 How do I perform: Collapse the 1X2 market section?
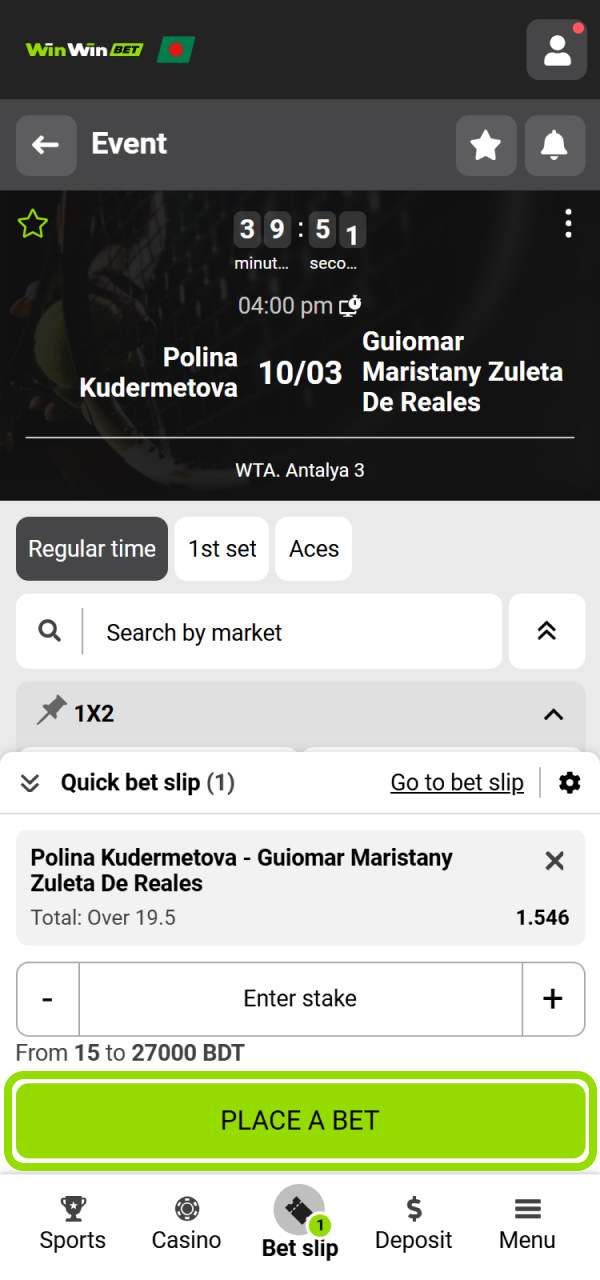point(552,714)
